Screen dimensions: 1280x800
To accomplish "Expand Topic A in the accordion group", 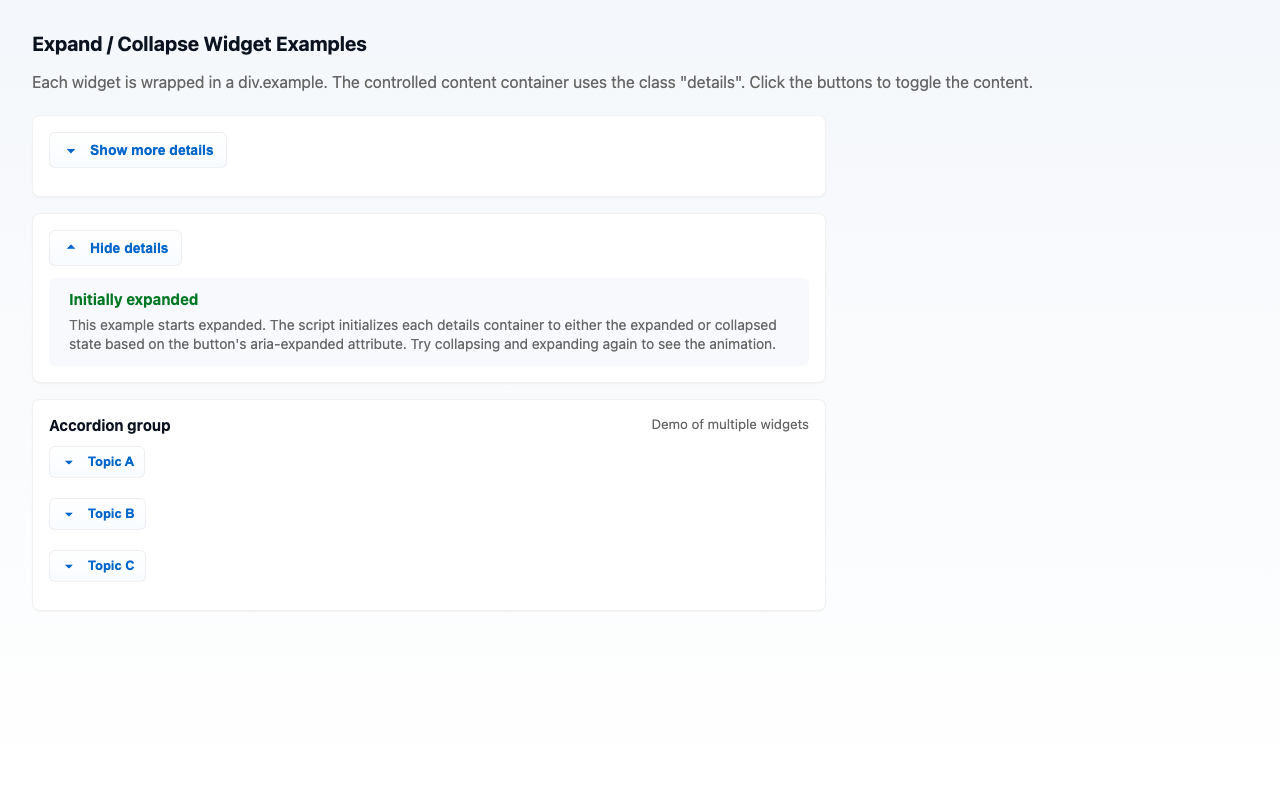I will pyautogui.click(x=97, y=462).
